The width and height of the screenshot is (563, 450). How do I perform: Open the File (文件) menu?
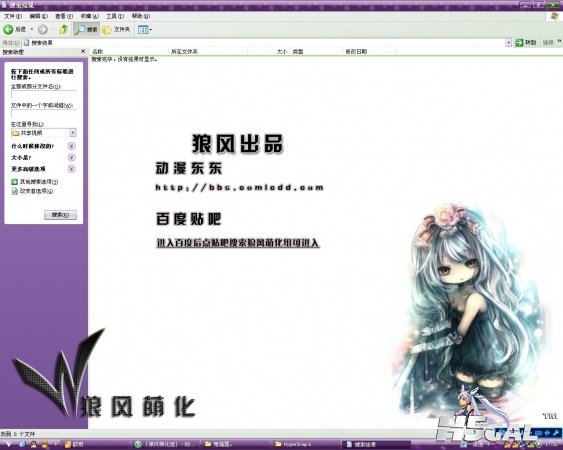(x=13, y=16)
